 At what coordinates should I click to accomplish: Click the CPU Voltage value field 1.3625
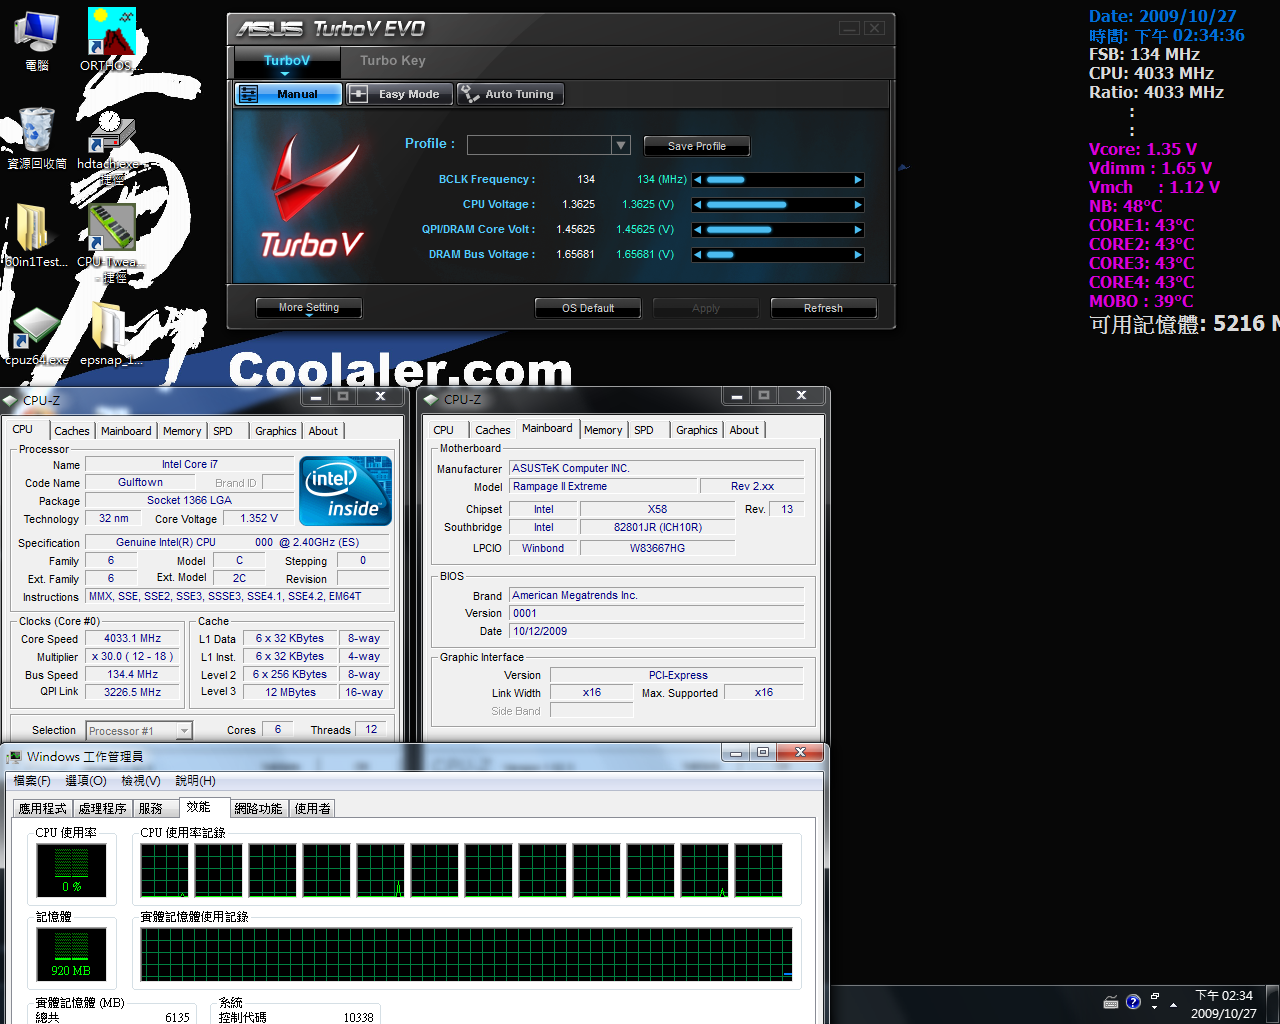[576, 204]
